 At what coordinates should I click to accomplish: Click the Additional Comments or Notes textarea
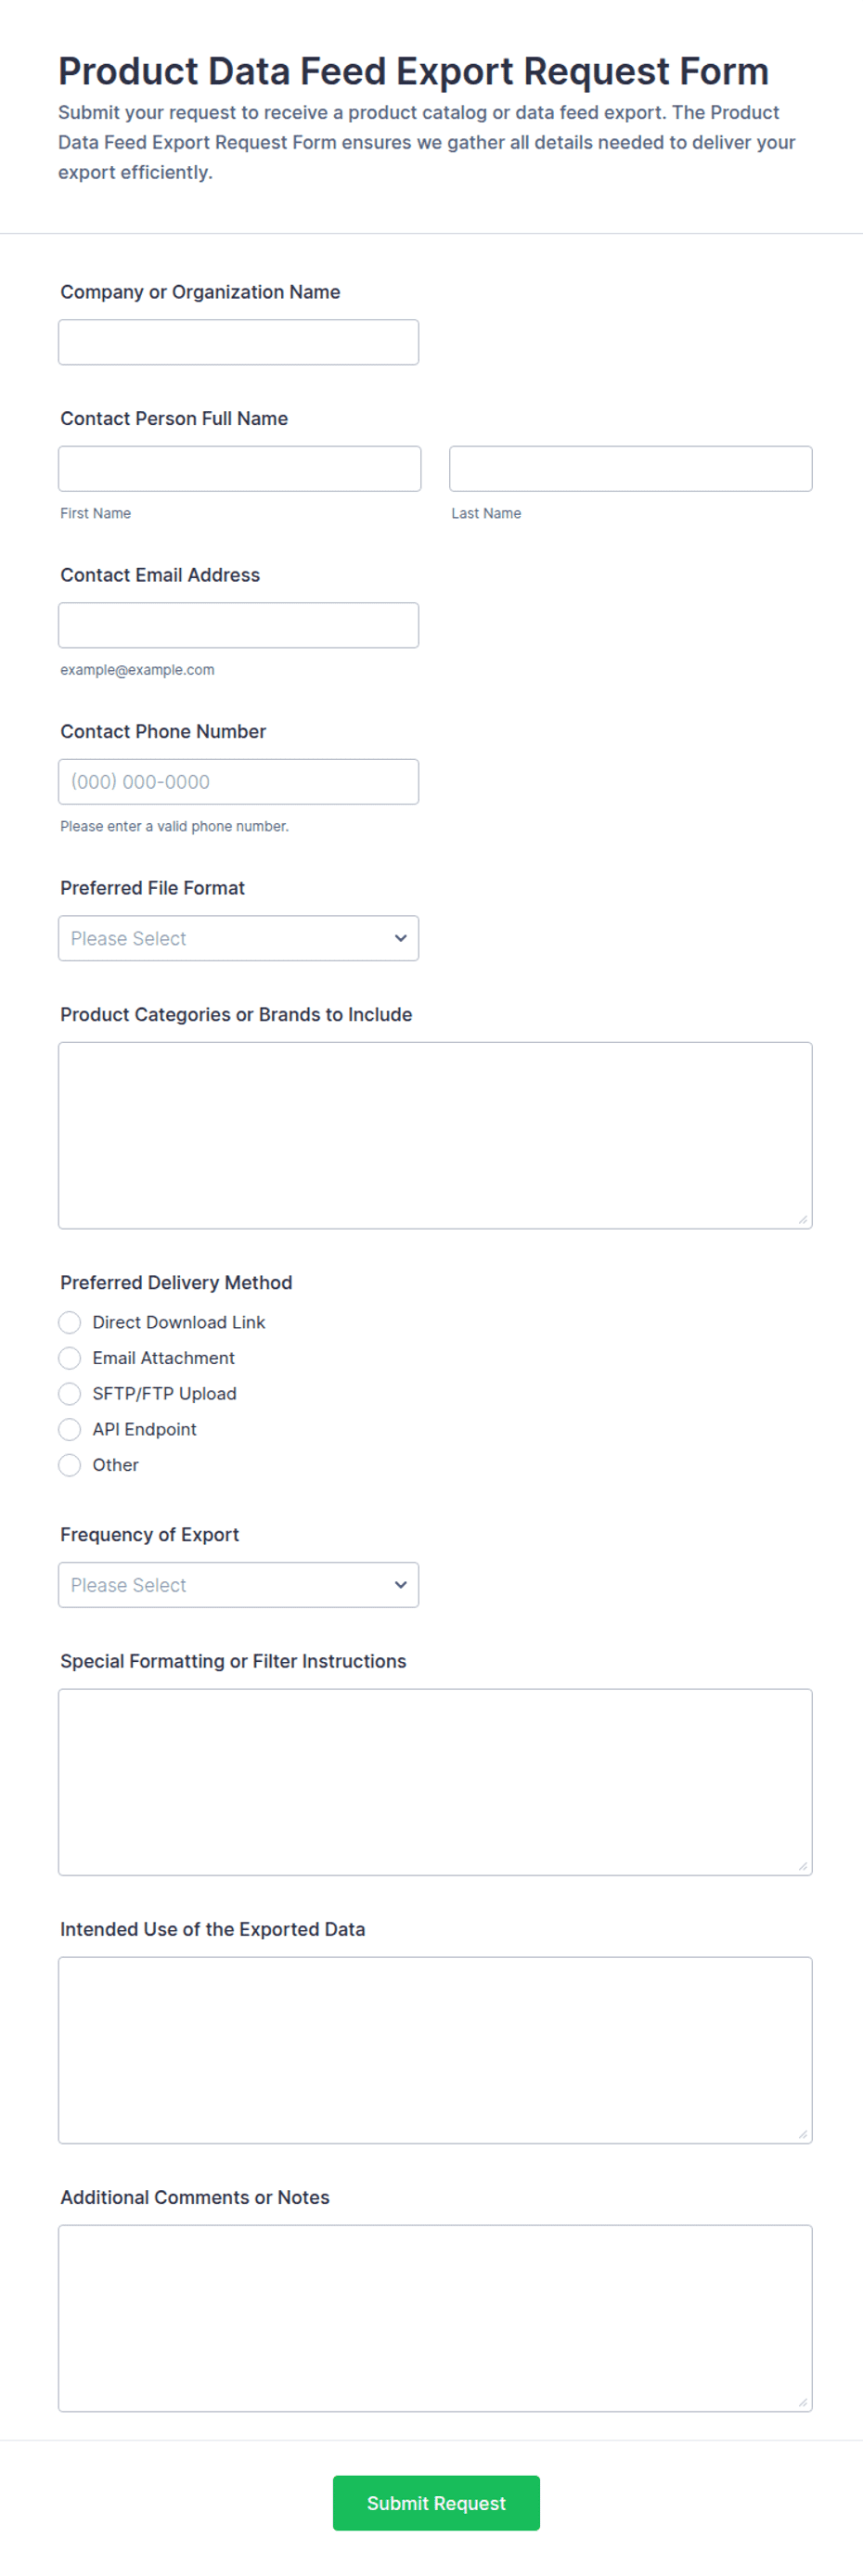click(435, 2318)
